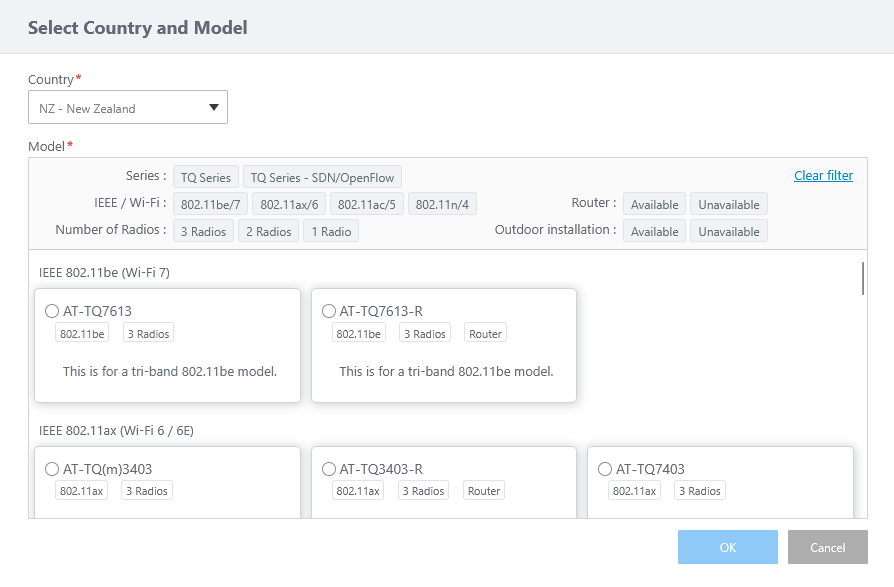Click the Router tag on AT-TQ3403-R card
894x587 pixels.
(484, 491)
